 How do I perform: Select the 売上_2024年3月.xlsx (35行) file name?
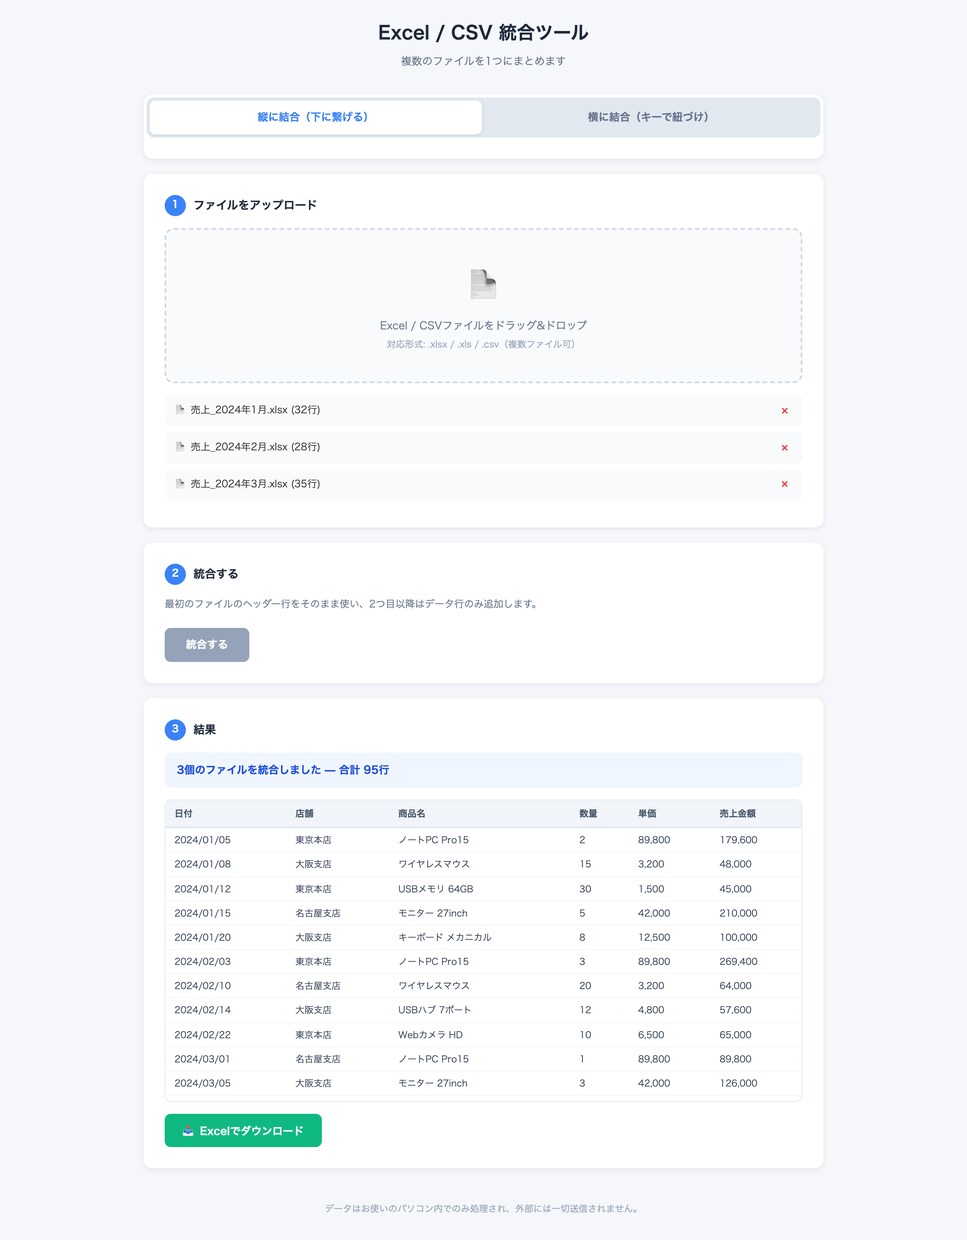point(255,484)
